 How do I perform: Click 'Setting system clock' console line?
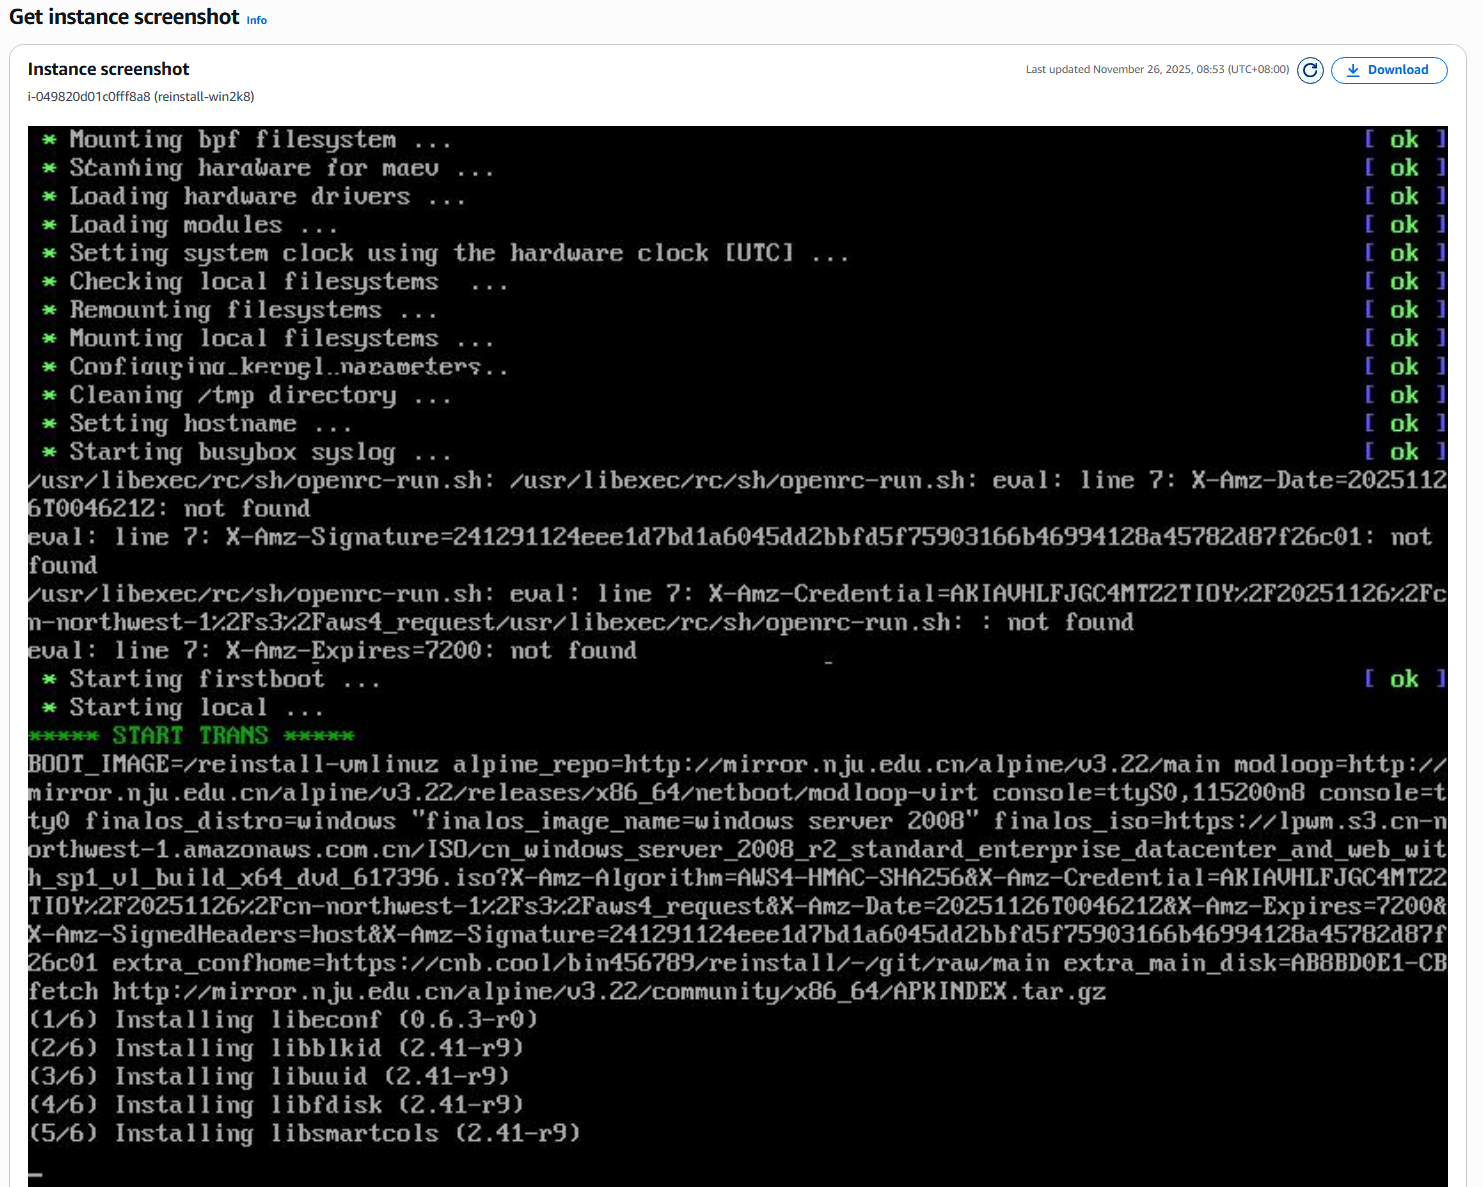[x=446, y=254]
